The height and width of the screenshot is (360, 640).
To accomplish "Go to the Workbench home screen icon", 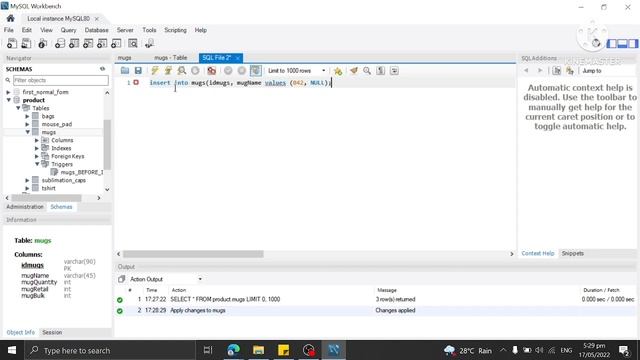I will (x=10, y=18).
